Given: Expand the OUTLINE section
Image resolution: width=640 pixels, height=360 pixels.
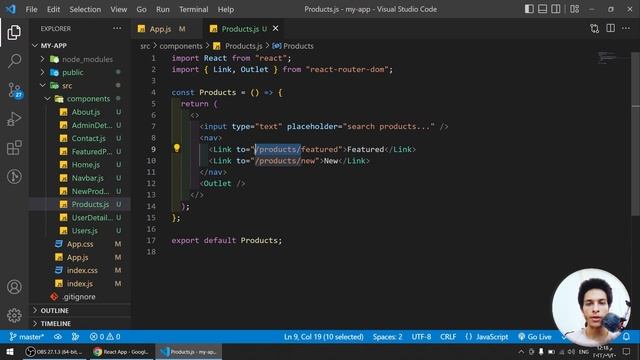Looking at the screenshot, I should [x=80, y=311].
